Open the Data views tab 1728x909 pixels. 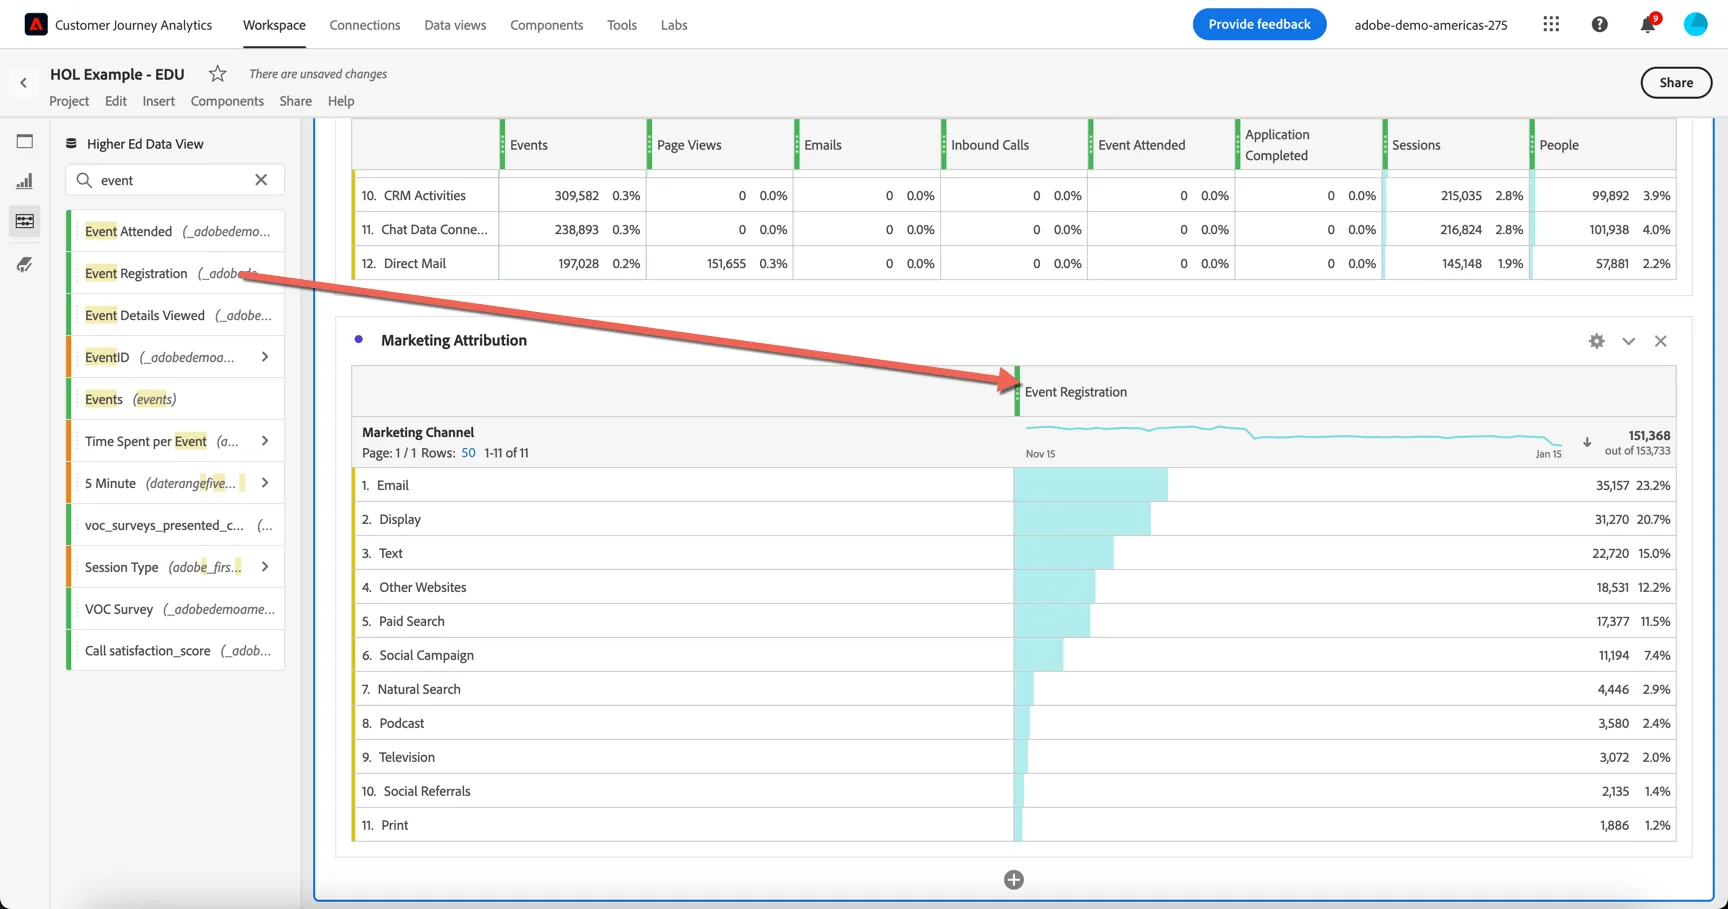[x=455, y=25]
